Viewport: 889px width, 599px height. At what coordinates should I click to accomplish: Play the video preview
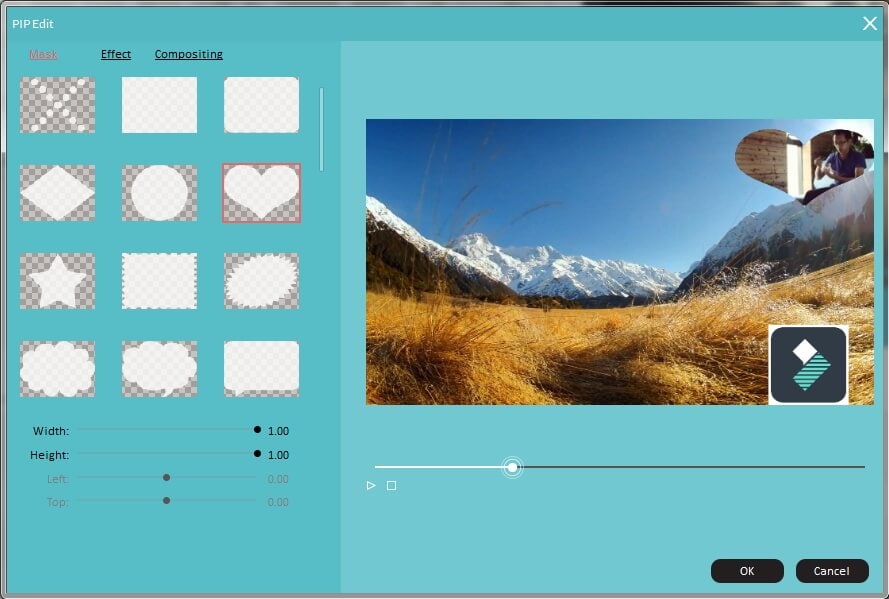coord(370,485)
